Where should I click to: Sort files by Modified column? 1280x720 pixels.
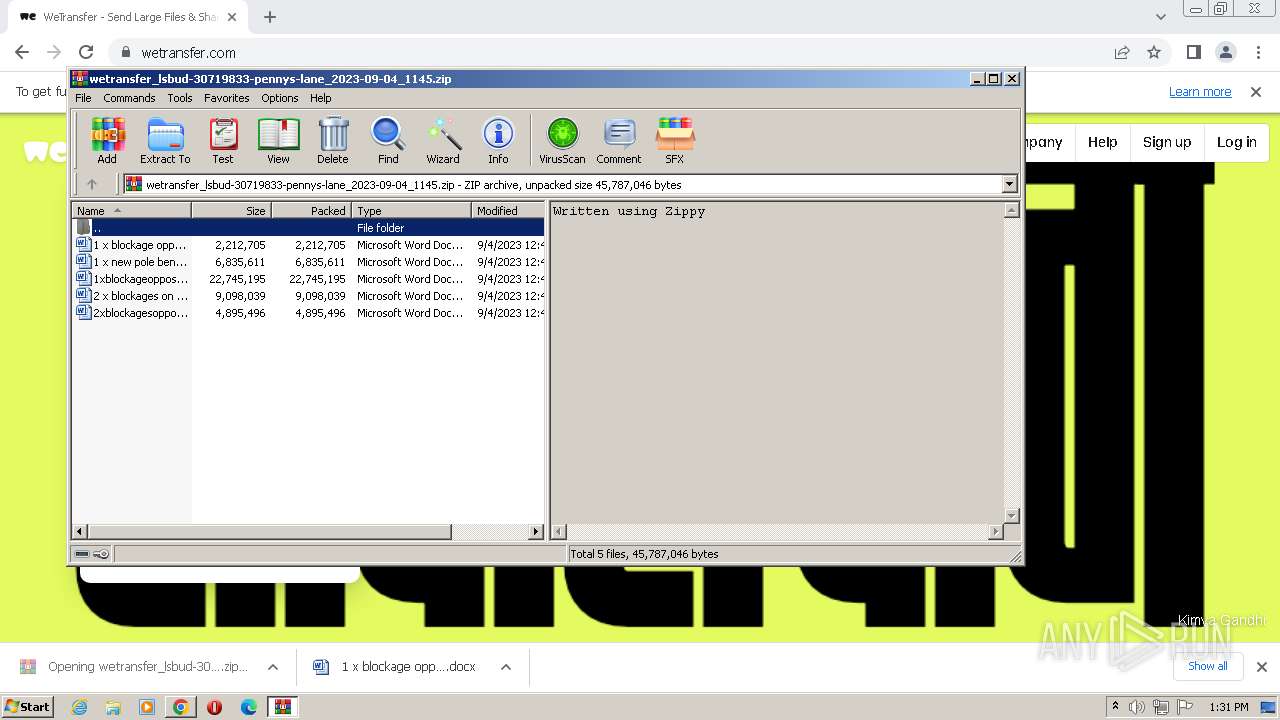click(x=508, y=211)
